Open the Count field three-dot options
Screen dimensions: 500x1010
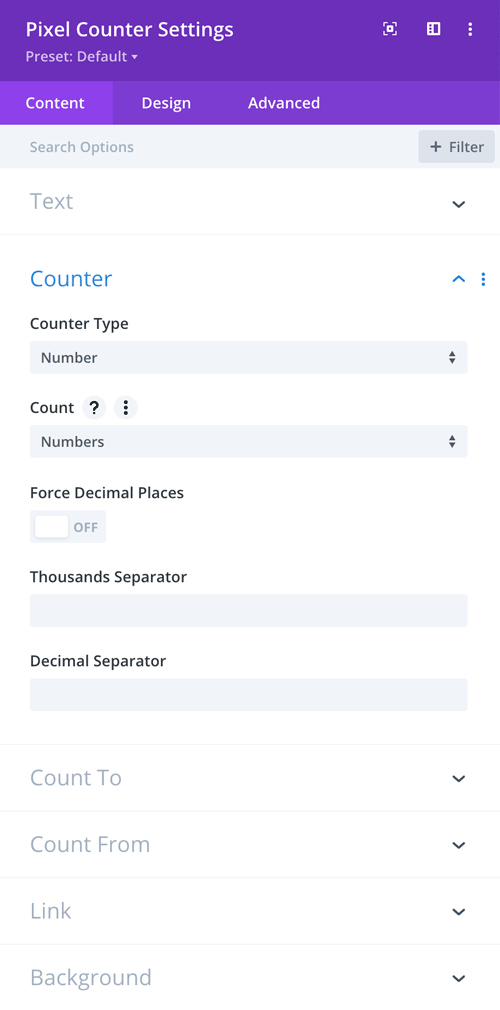(x=126, y=408)
